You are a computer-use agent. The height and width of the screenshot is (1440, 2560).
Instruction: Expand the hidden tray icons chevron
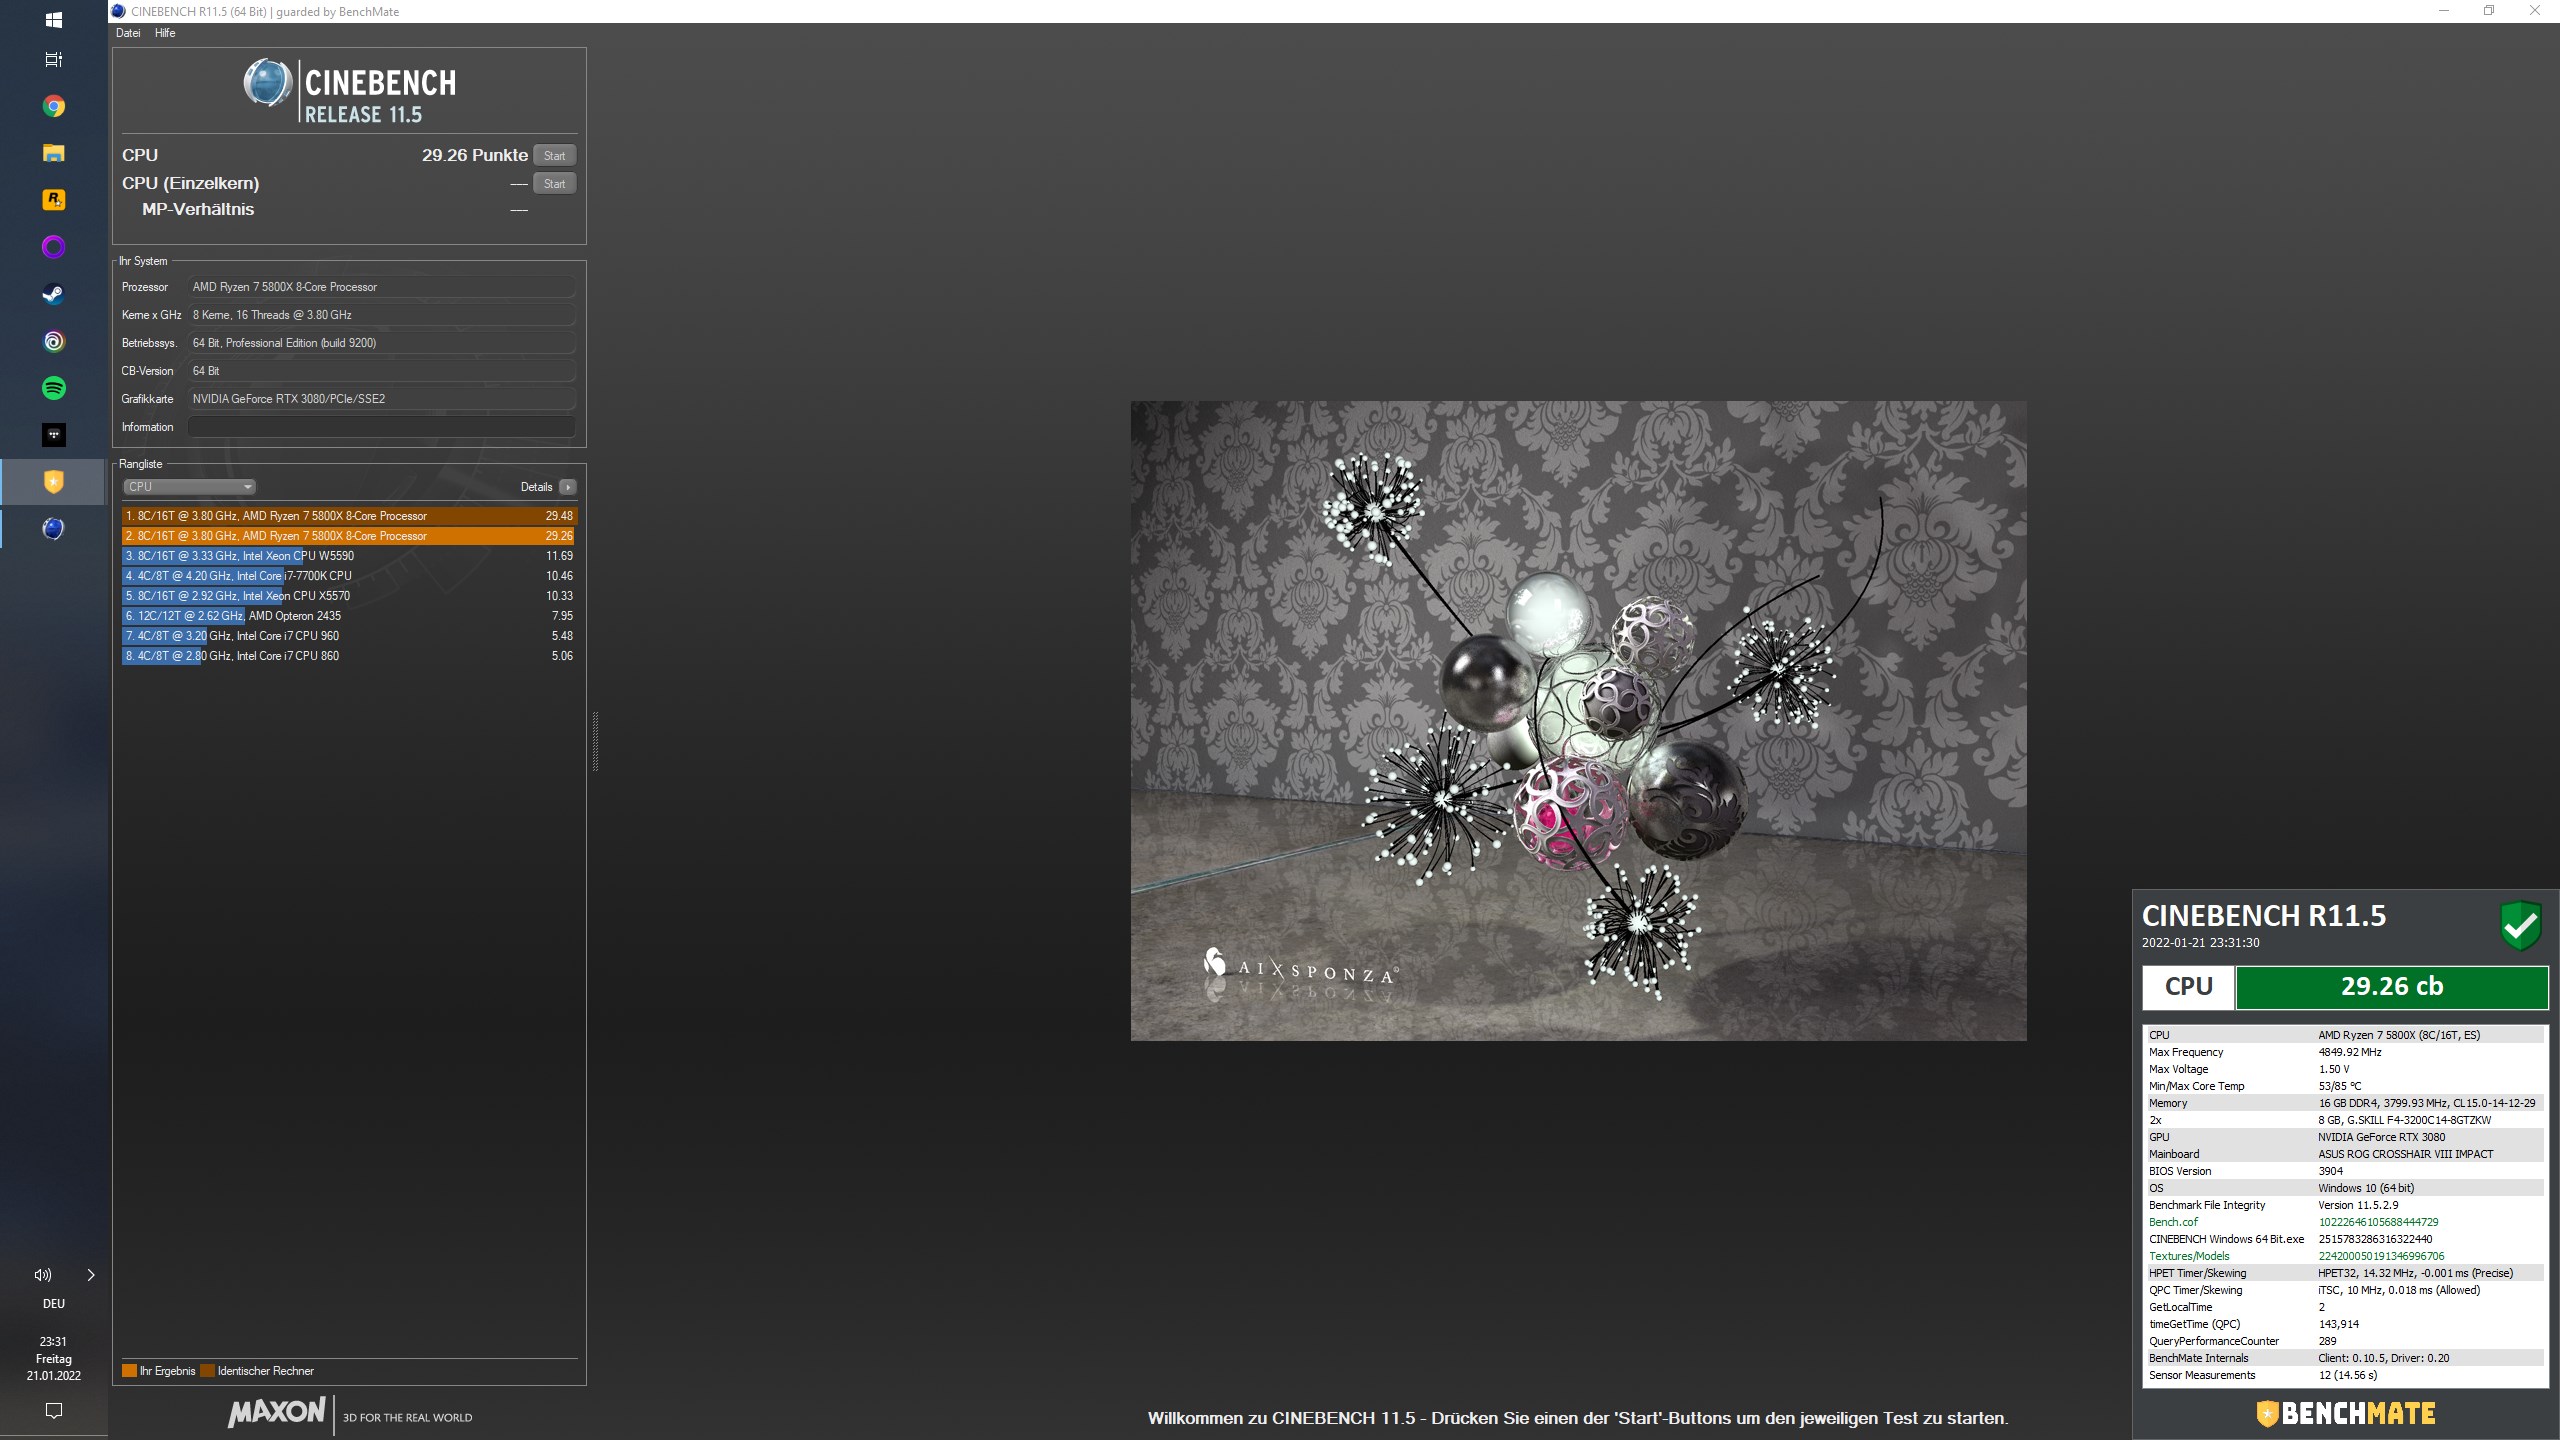91,1275
